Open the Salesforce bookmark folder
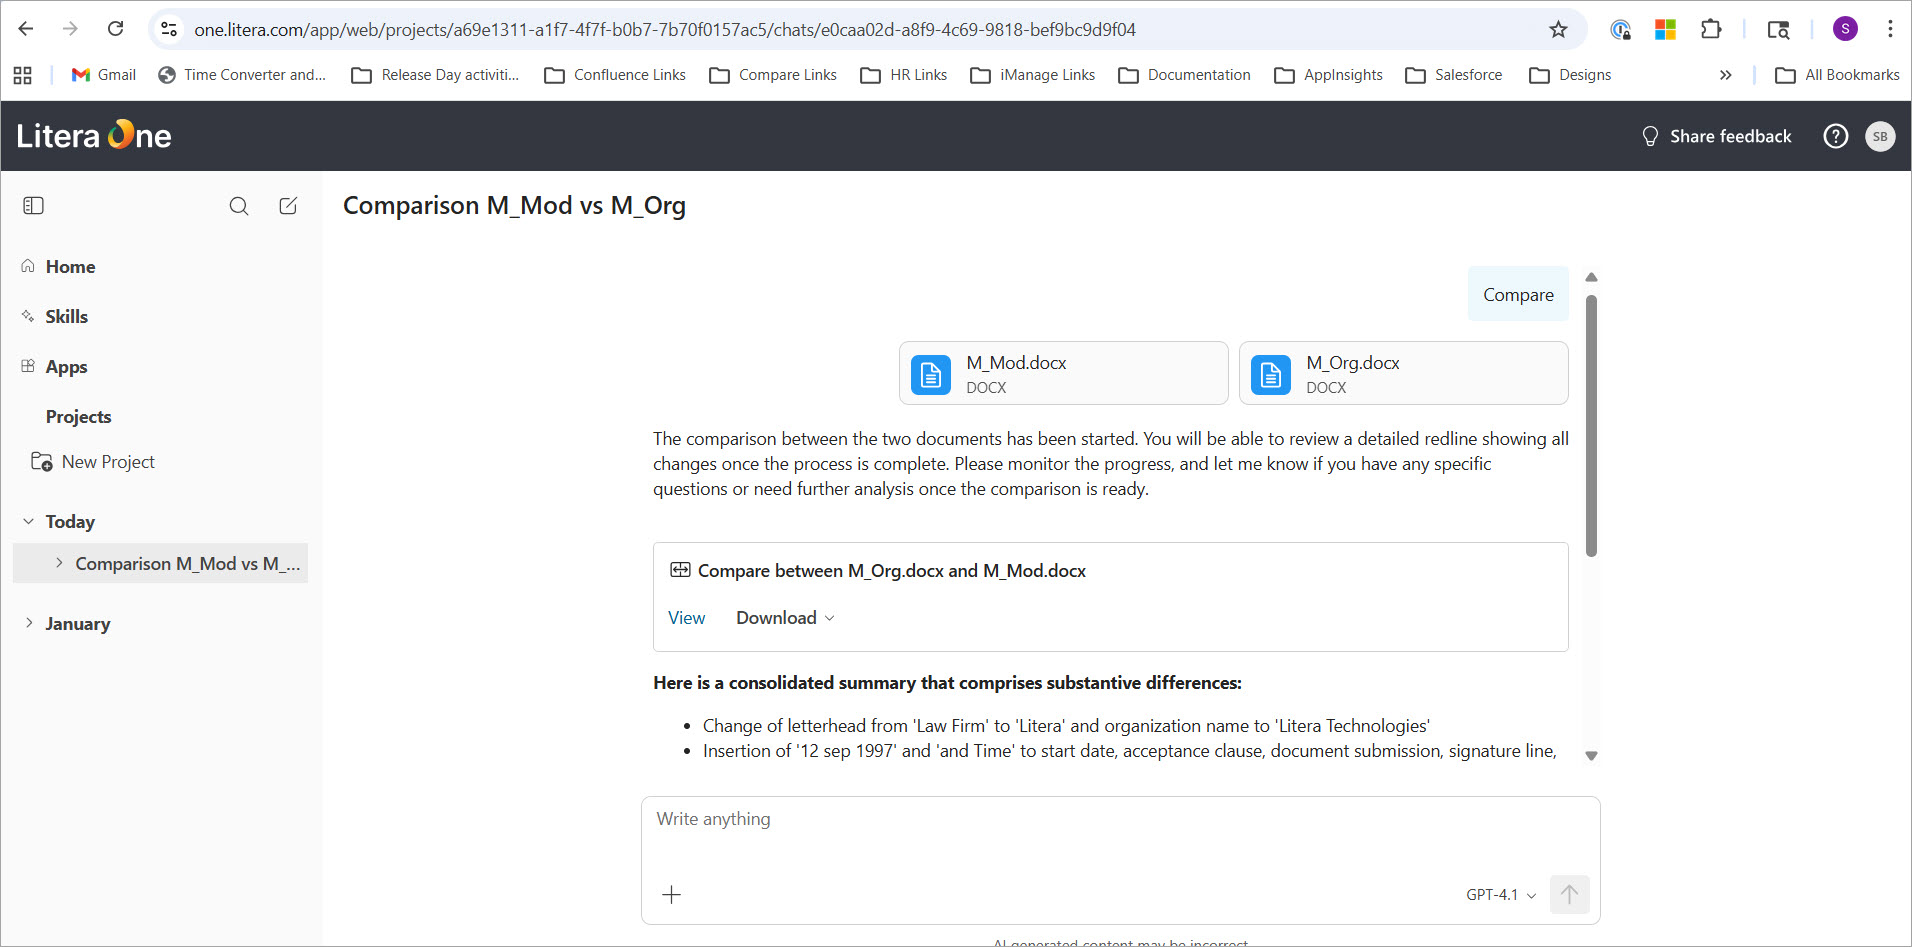The image size is (1912, 947). point(1454,75)
